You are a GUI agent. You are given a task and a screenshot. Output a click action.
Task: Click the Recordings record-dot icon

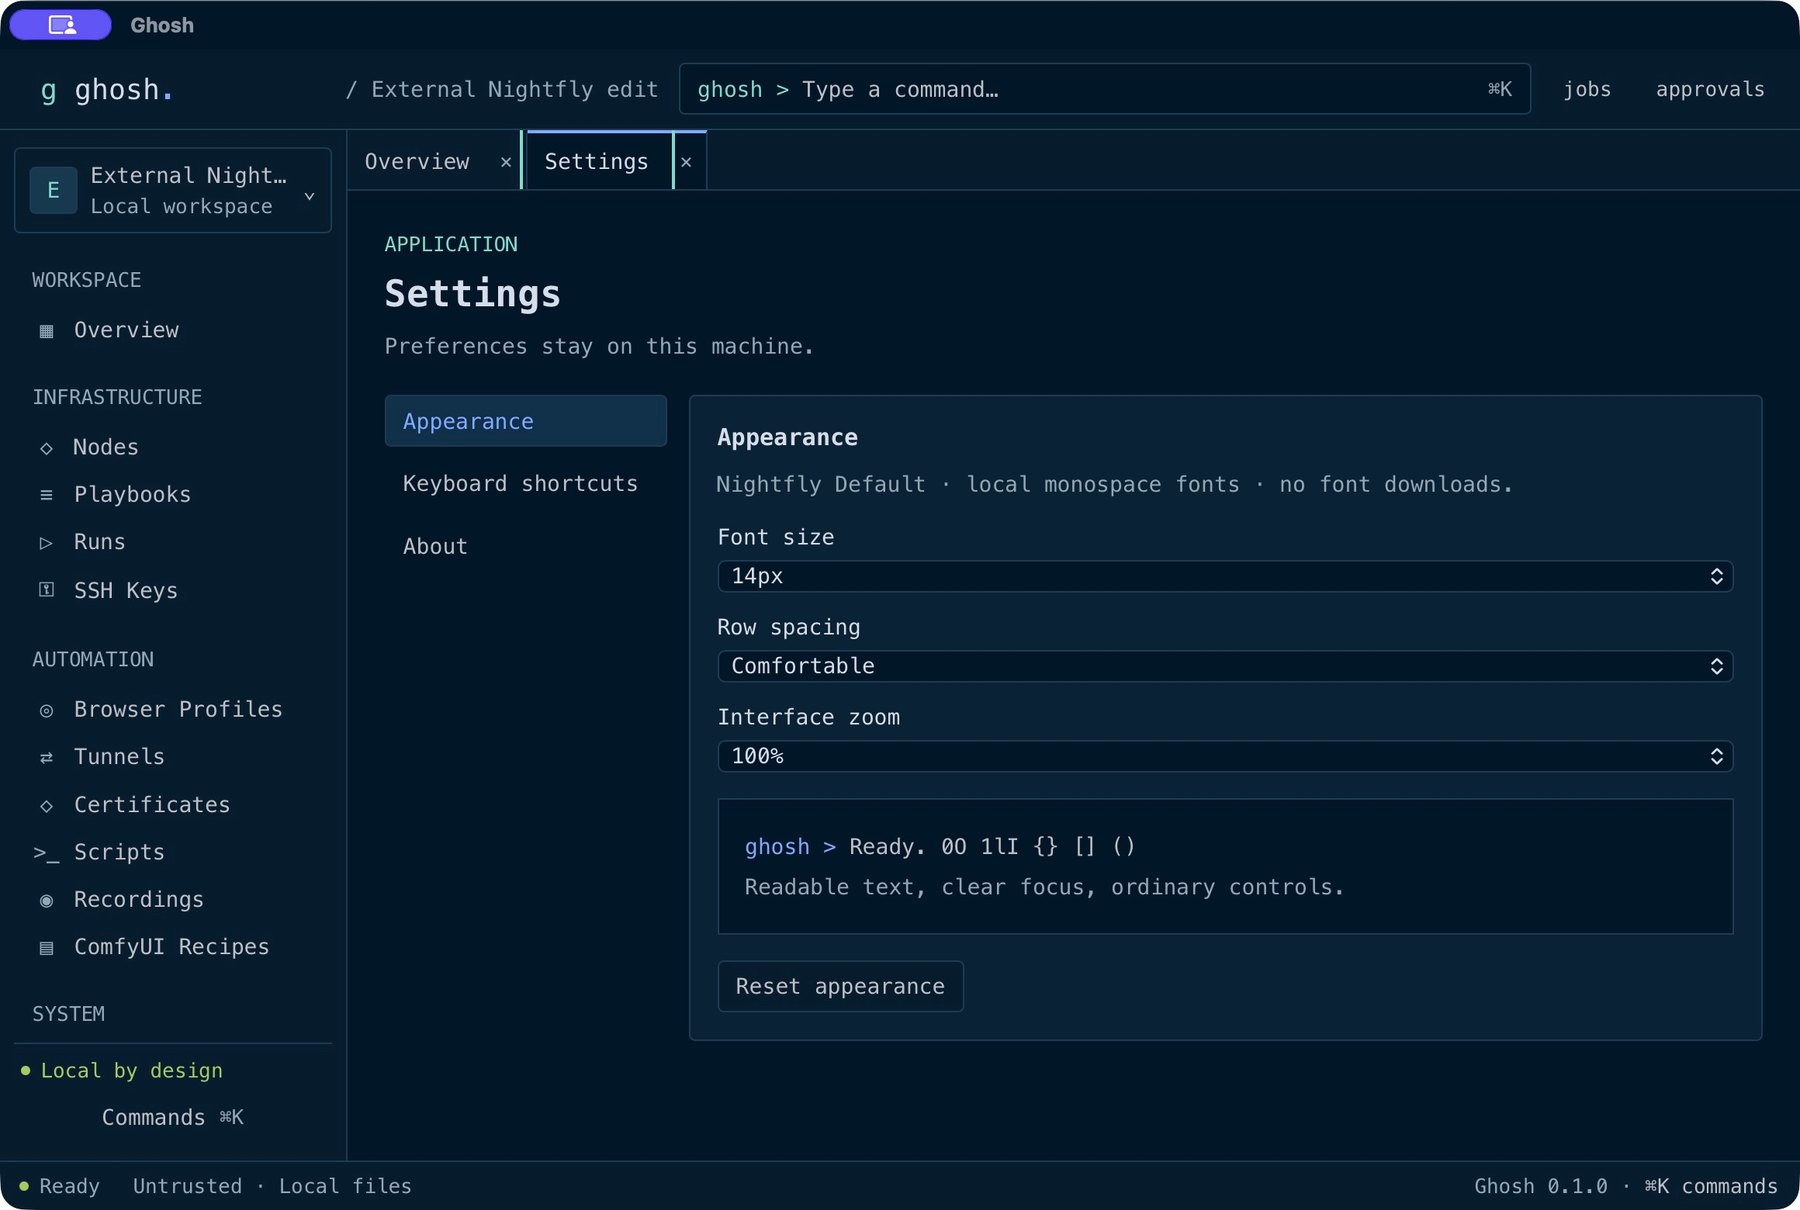[46, 900]
